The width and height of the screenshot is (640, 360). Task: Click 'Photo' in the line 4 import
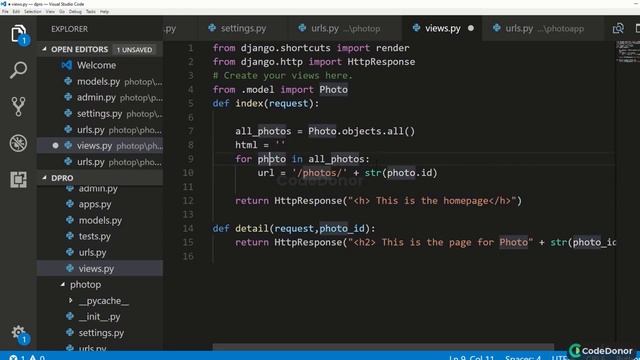pos(333,89)
